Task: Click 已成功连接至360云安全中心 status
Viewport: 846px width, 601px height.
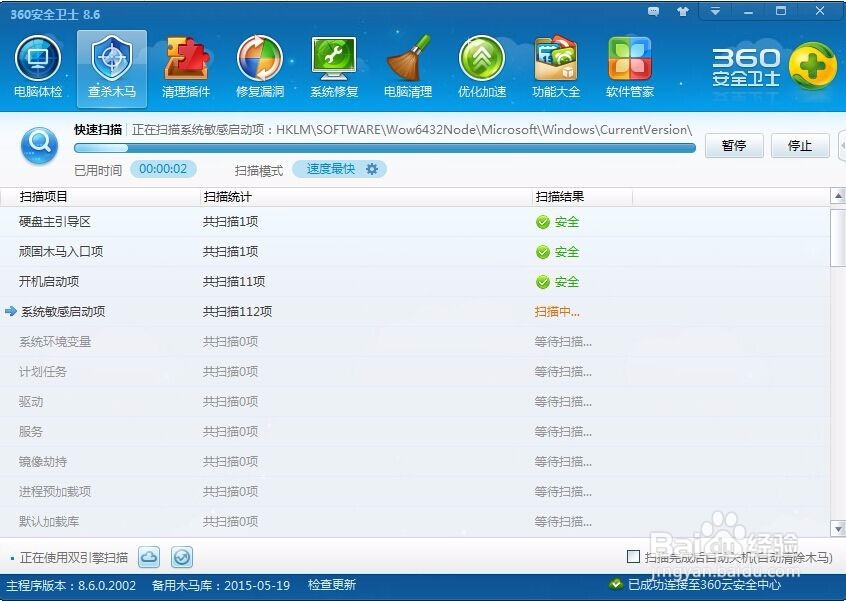Action: [x=705, y=585]
